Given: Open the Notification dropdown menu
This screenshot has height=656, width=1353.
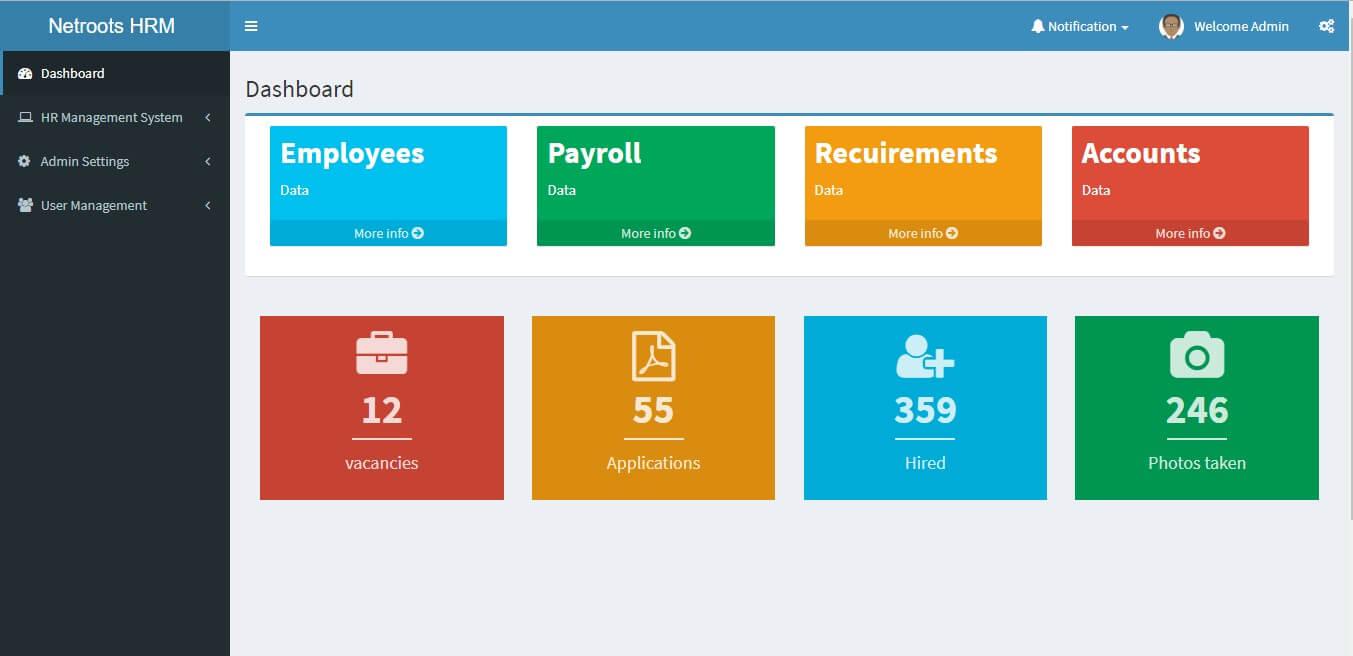Looking at the screenshot, I should 1080,26.
